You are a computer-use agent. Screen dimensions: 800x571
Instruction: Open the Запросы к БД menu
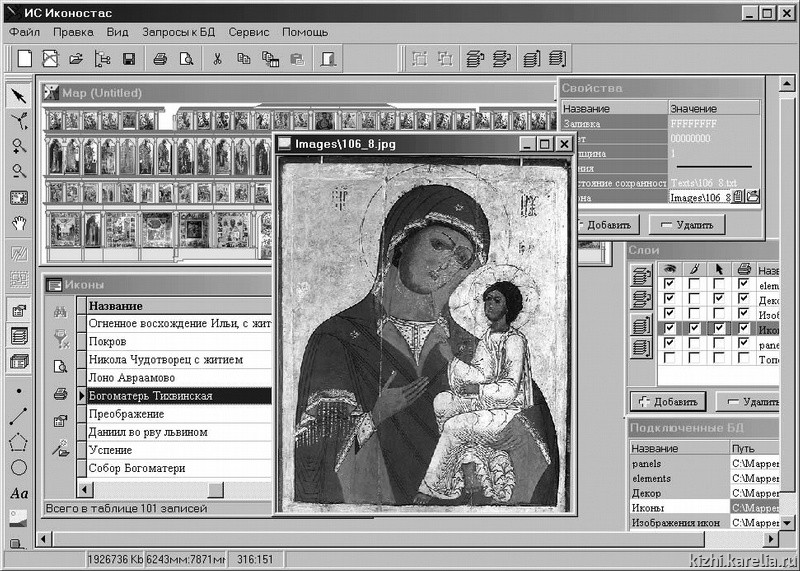click(x=178, y=32)
